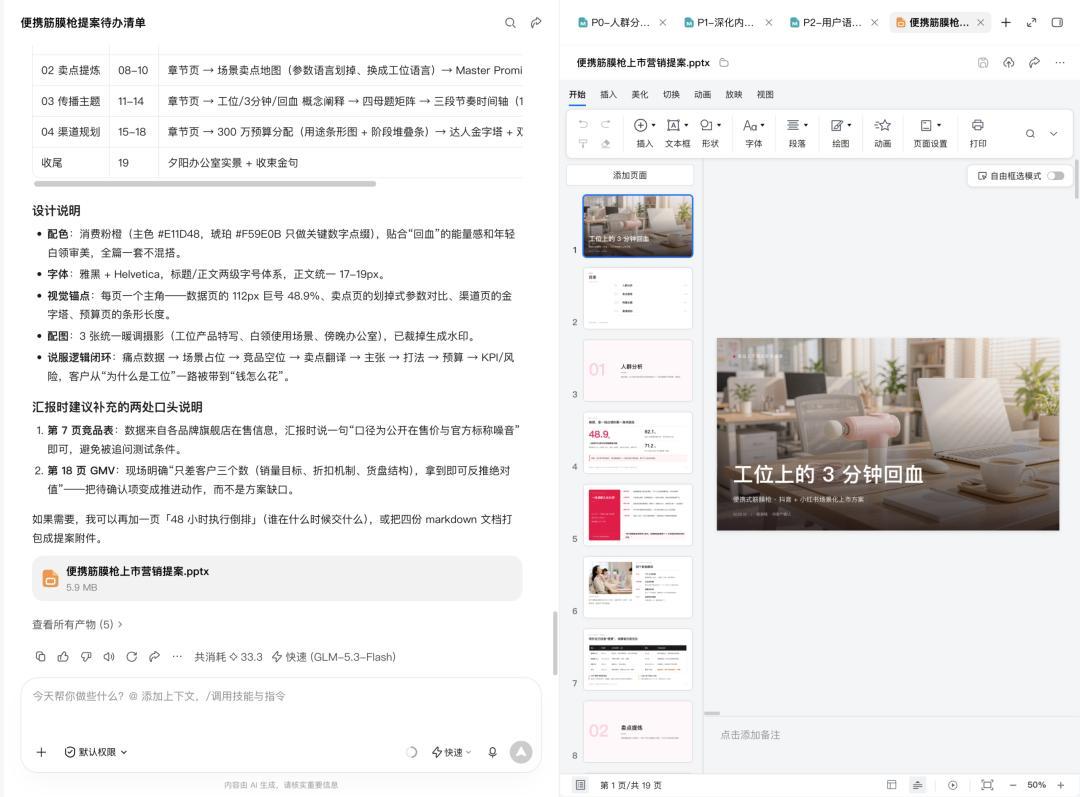Give the reply a thumbs down
Viewport: 1080px width, 797px height.
tap(86, 656)
